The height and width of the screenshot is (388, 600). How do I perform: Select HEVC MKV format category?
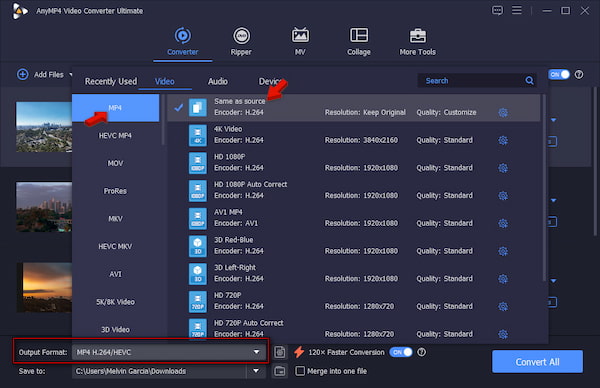(115, 246)
